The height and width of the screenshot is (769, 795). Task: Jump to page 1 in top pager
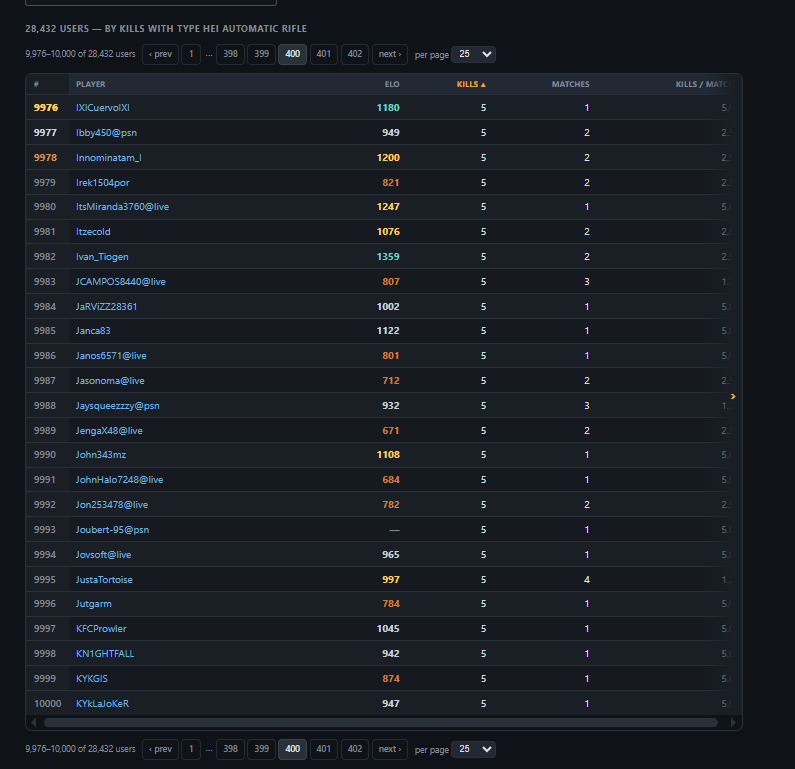point(191,54)
